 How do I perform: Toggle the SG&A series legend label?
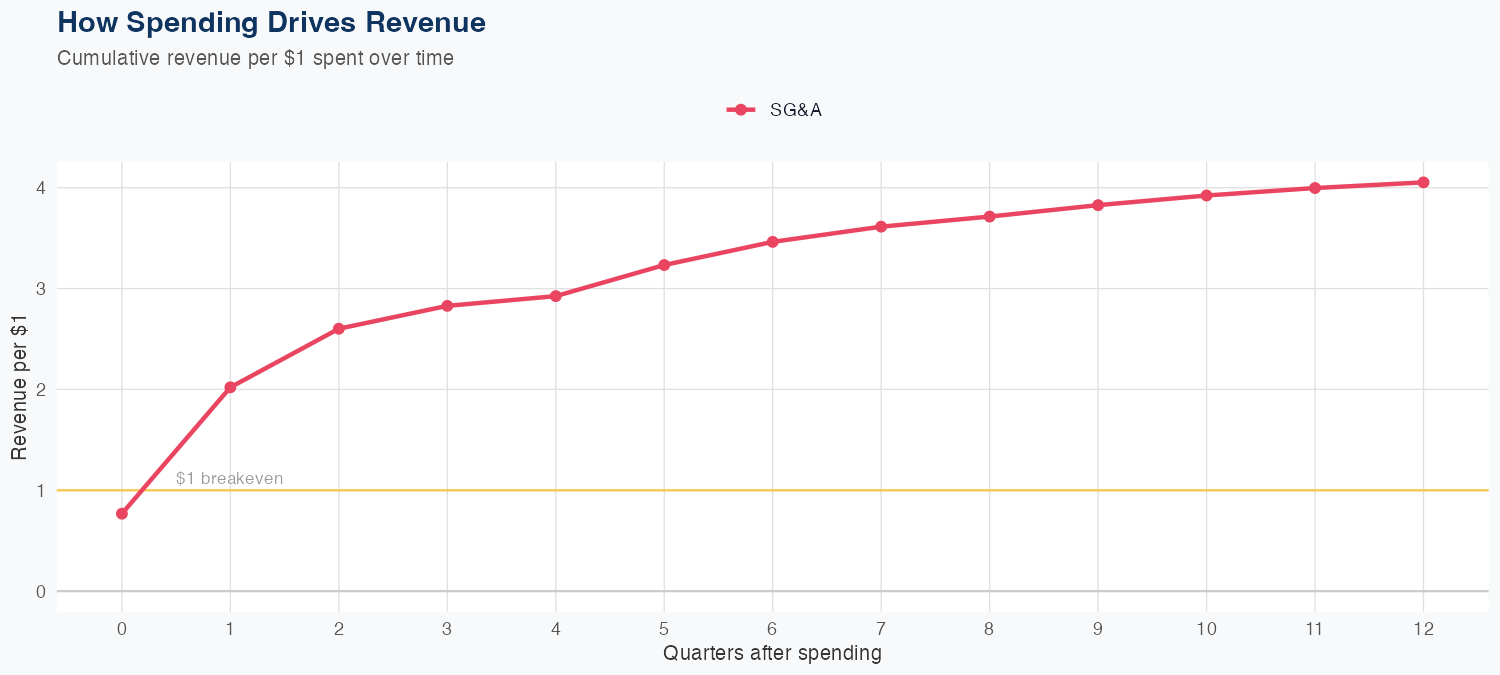795,110
